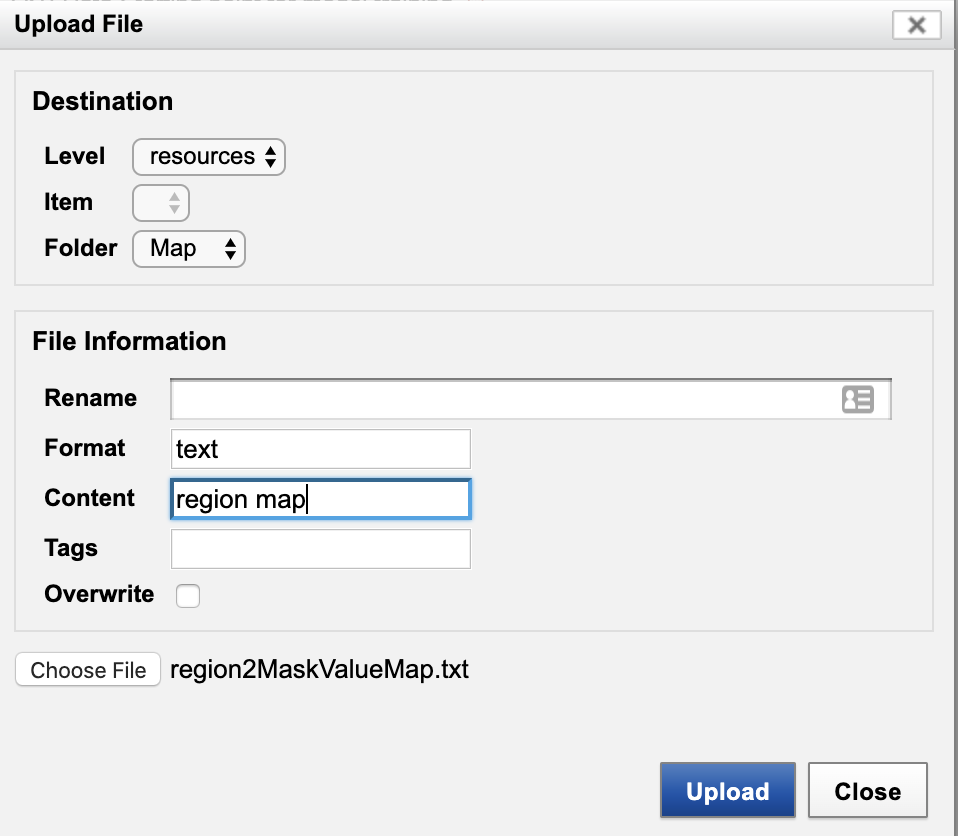Screen dimensions: 958x836
Task: Click the Folder field label
Action: point(80,248)
